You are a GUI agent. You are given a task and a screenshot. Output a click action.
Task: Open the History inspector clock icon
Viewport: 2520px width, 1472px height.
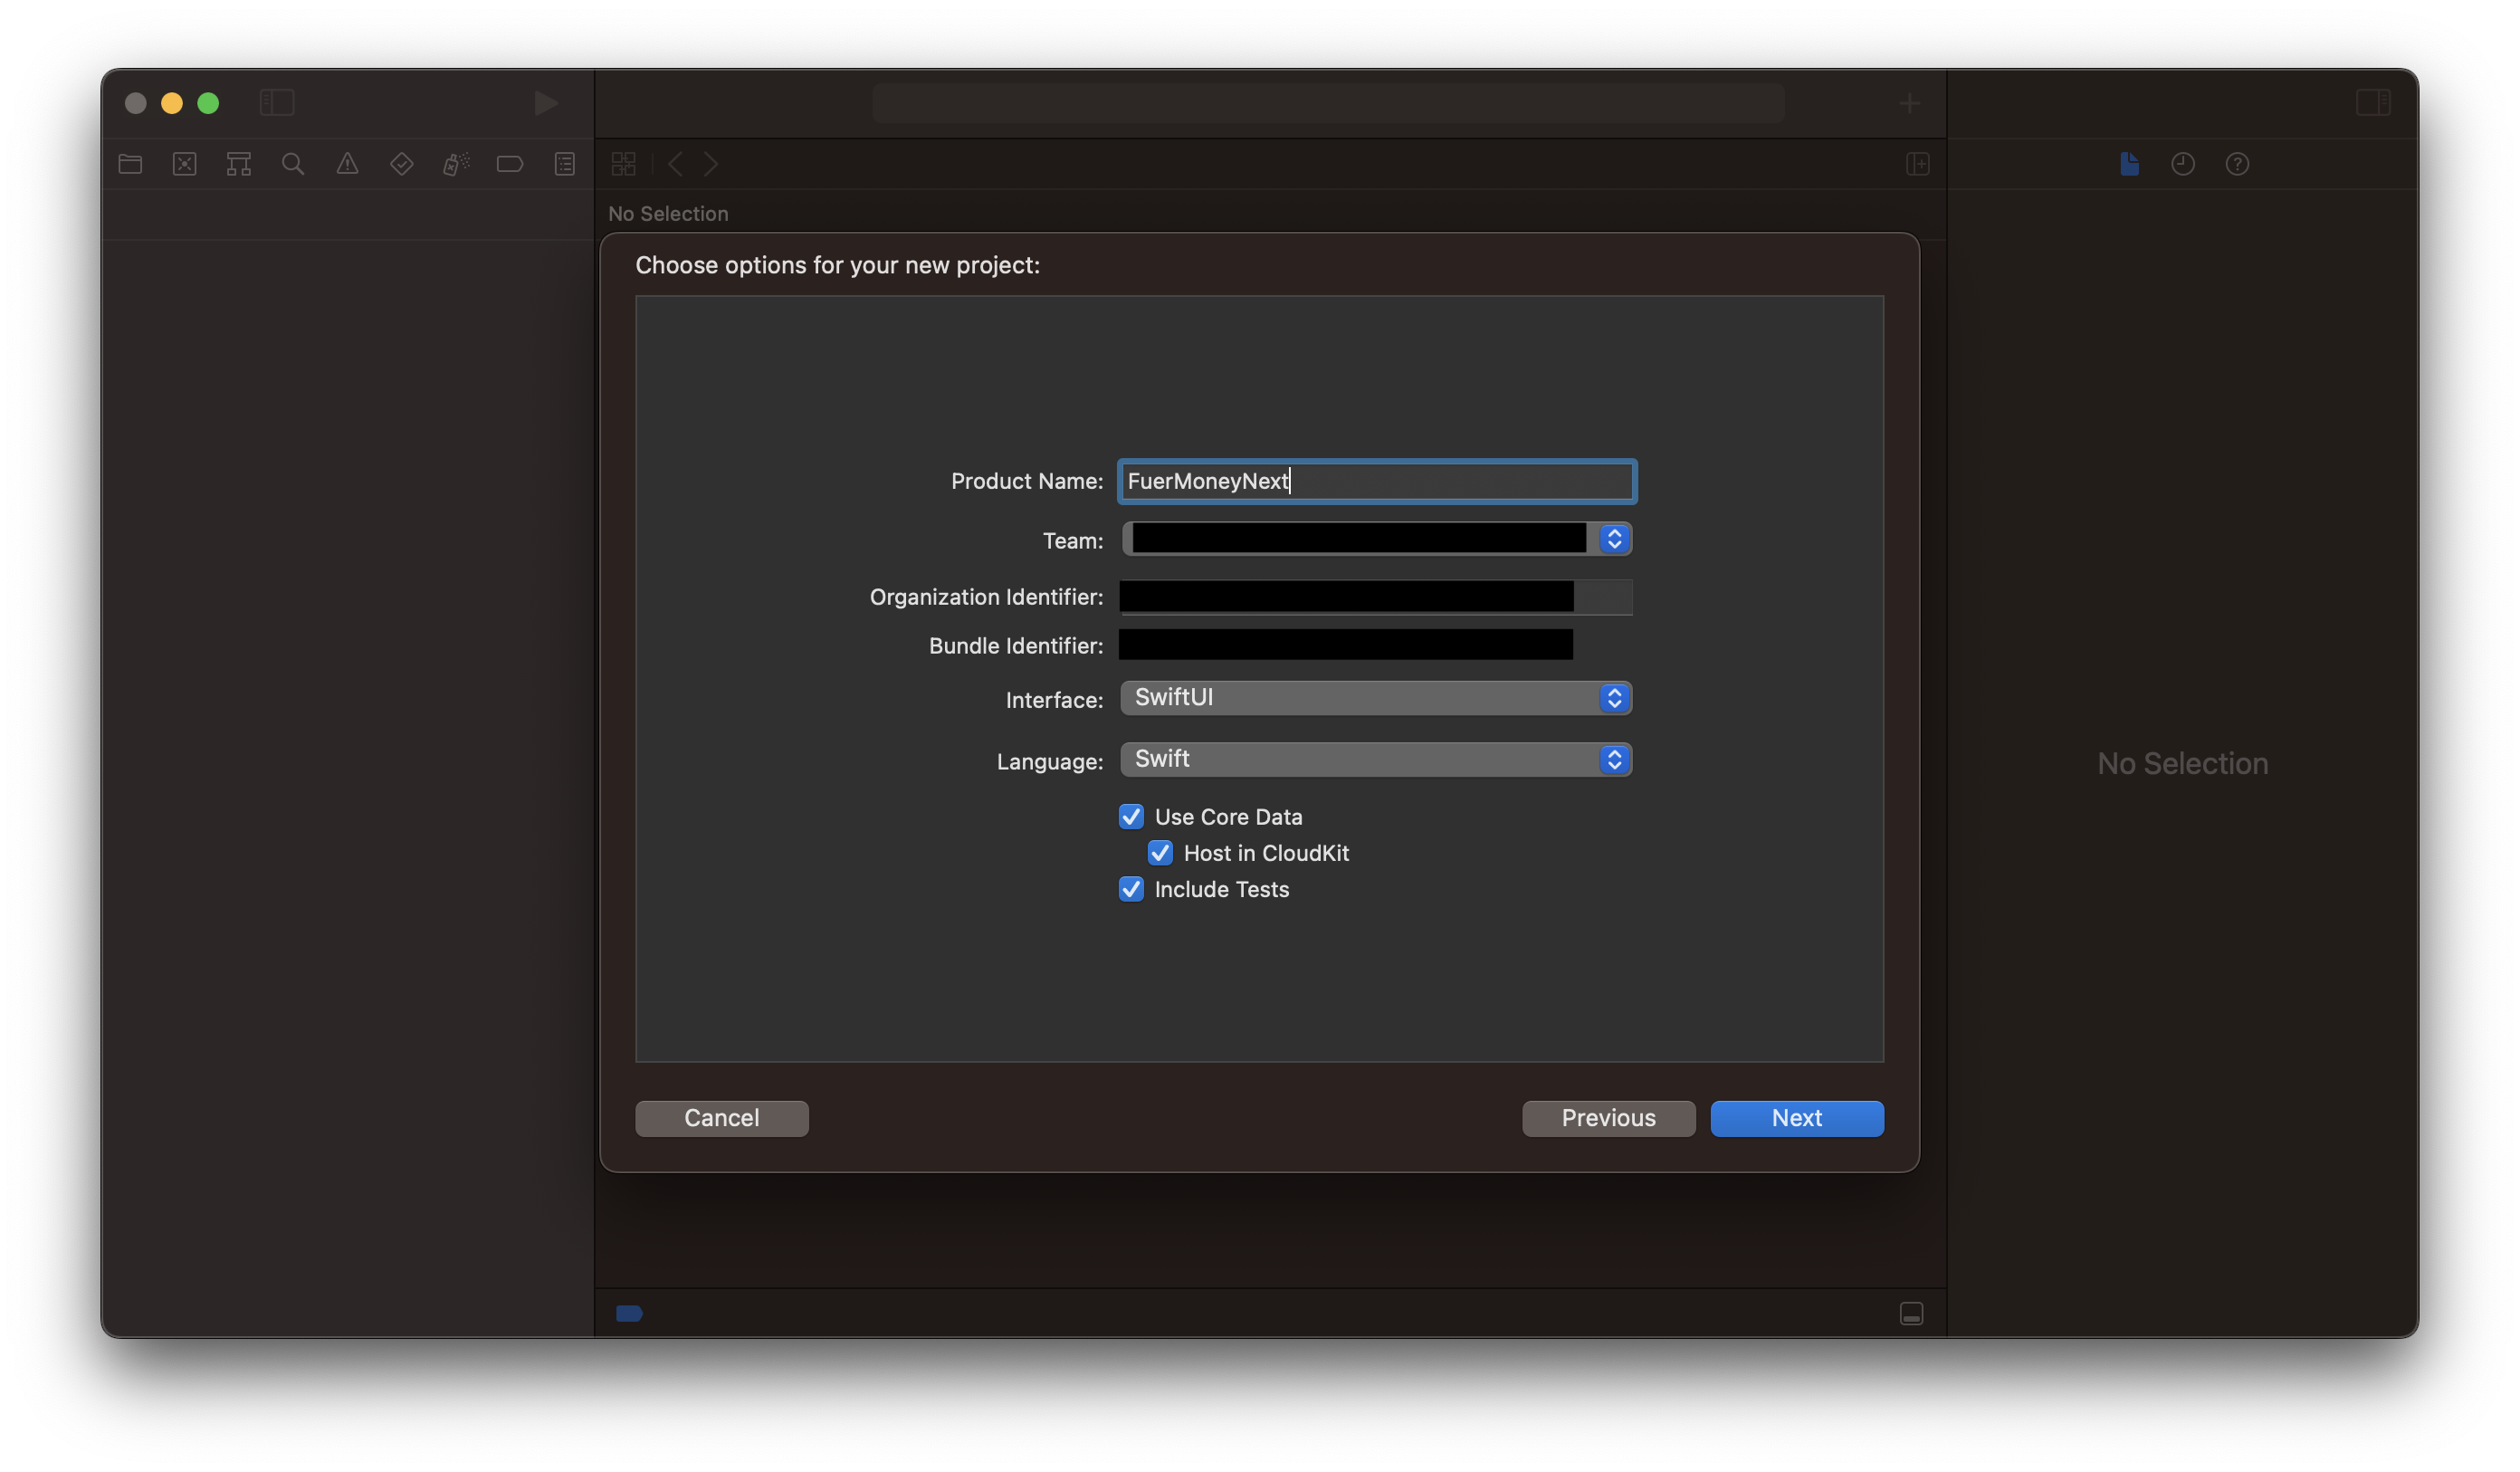click(2183, 163)
